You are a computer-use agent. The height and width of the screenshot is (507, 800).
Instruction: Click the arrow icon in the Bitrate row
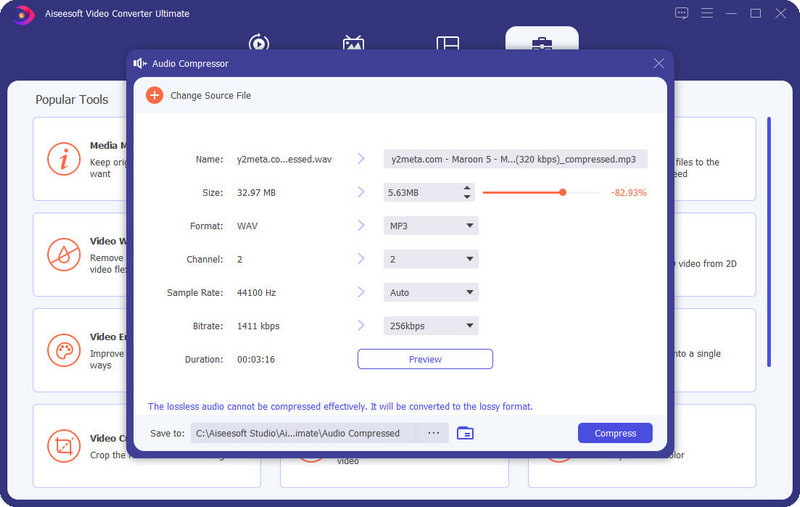[x=361, y=325]
